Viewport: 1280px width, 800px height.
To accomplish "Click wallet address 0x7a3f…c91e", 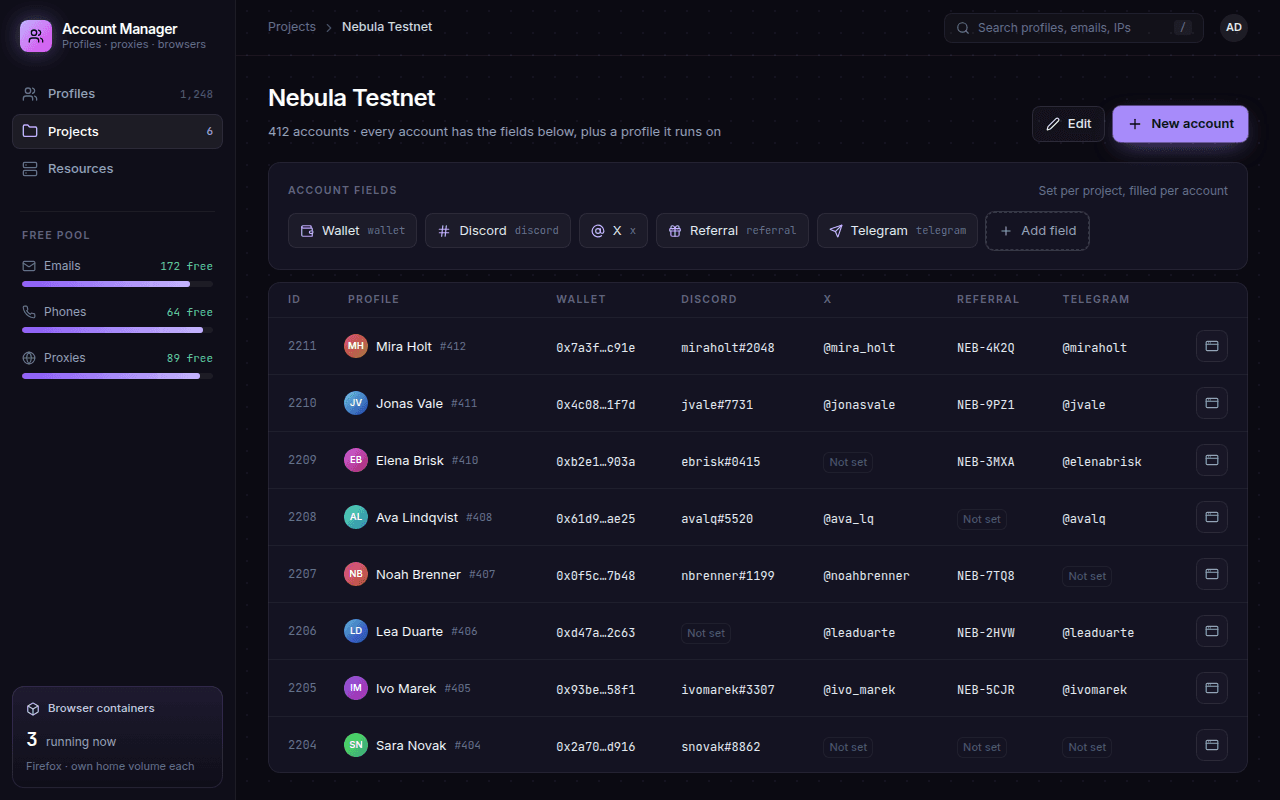I will 596,348.
